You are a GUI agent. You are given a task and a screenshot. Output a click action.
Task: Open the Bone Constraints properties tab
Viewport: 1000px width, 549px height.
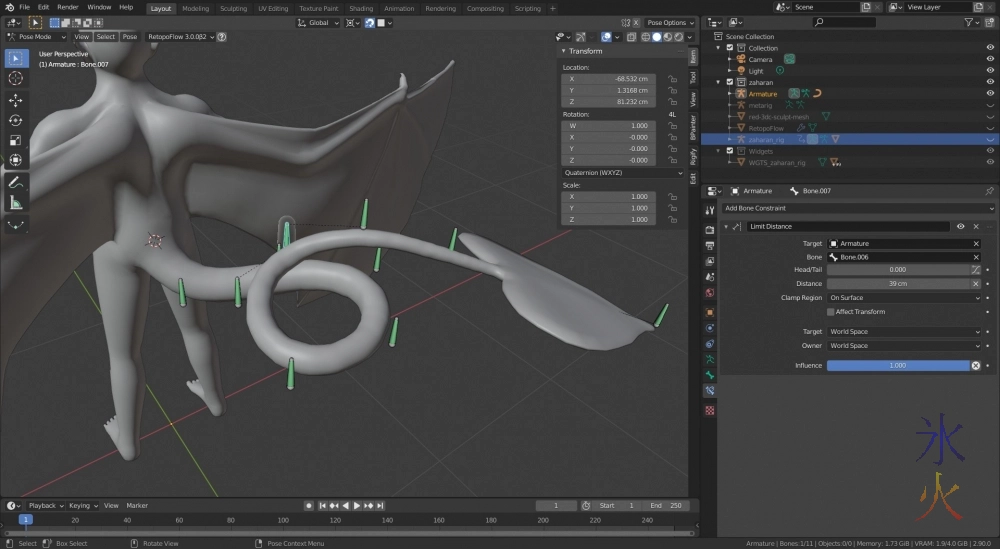tap(710, 391)
